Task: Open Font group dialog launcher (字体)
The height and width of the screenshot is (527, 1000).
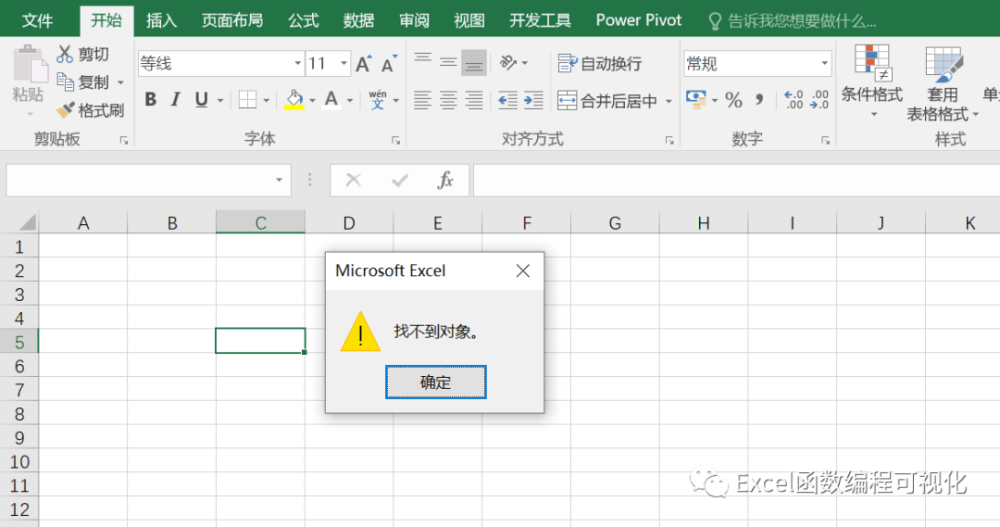Action: pos(396,140)
